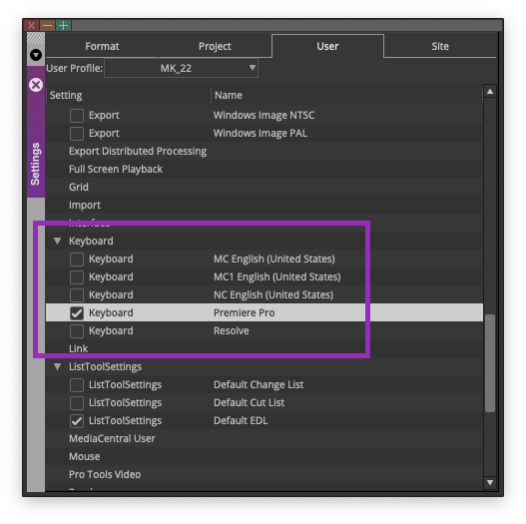Check MC1 English (United States) keyboard checkbox
Screen dimensions: 526x524
coord(77,277)
